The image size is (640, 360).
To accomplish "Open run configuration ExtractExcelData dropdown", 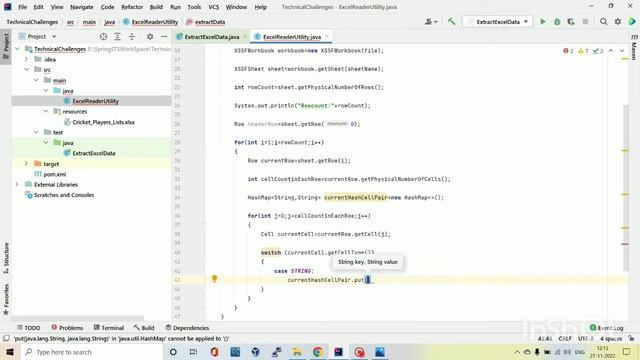I will (x=497, y=22).
